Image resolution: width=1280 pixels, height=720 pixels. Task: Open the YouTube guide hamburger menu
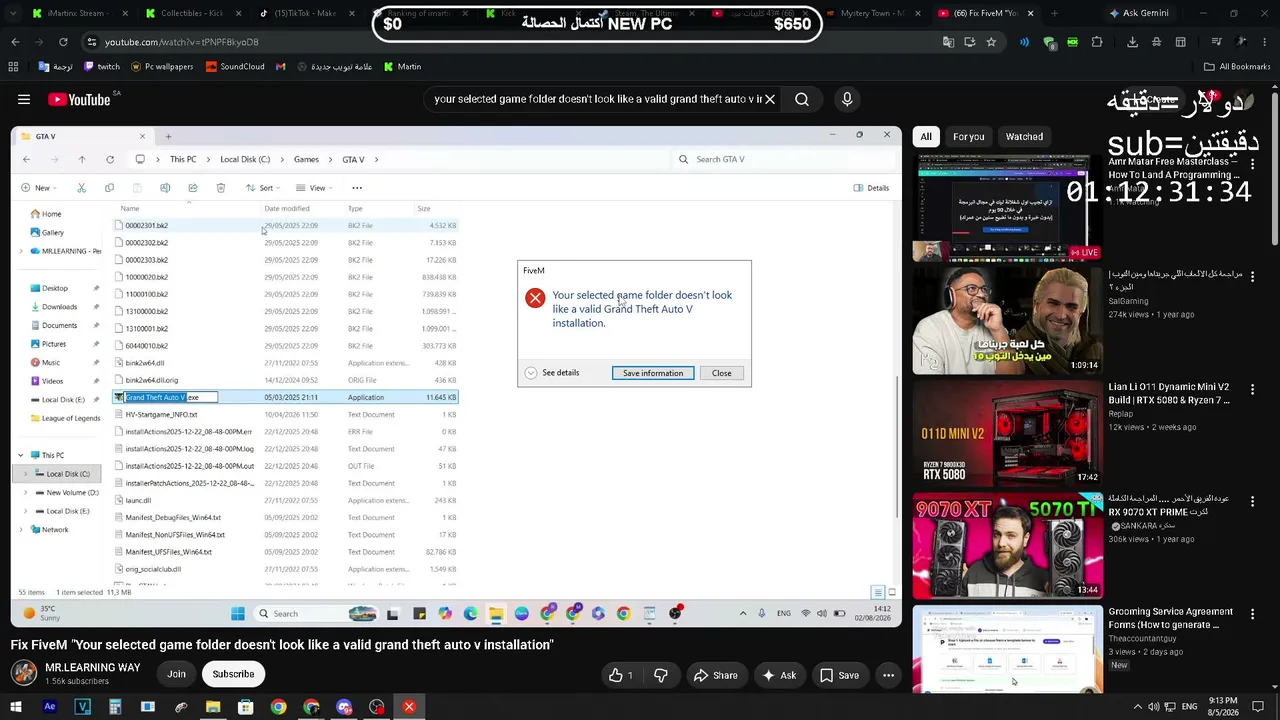coord(24,99)
